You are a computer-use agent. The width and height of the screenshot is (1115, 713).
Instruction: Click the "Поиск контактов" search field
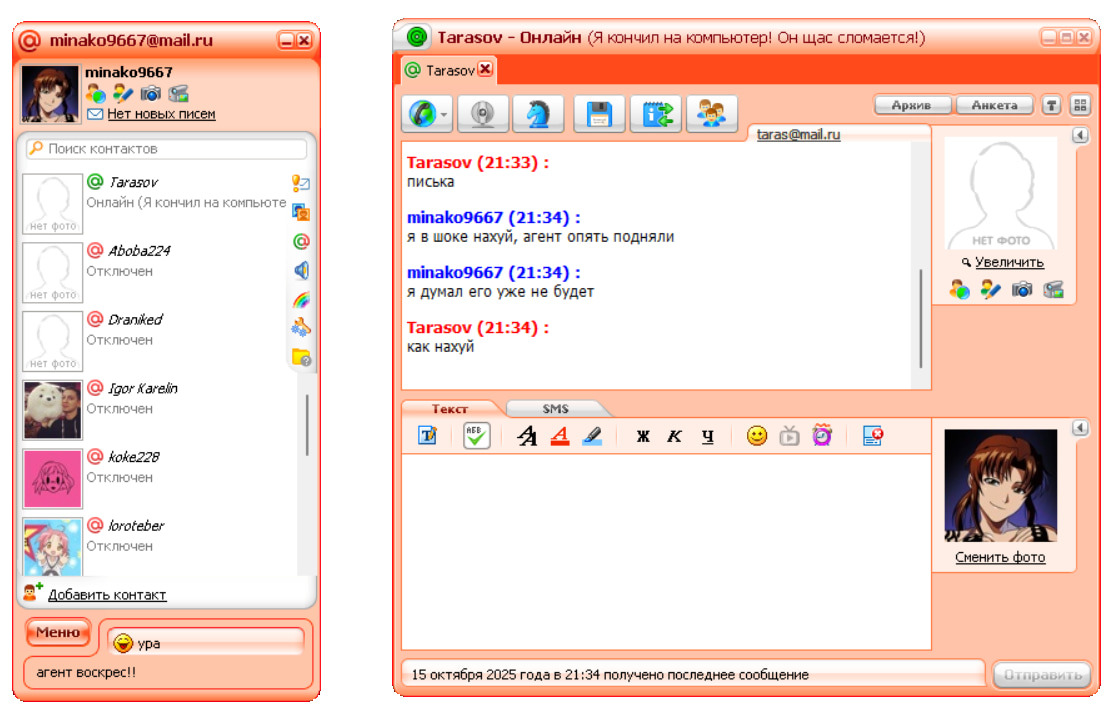click(x=166, y=149)
